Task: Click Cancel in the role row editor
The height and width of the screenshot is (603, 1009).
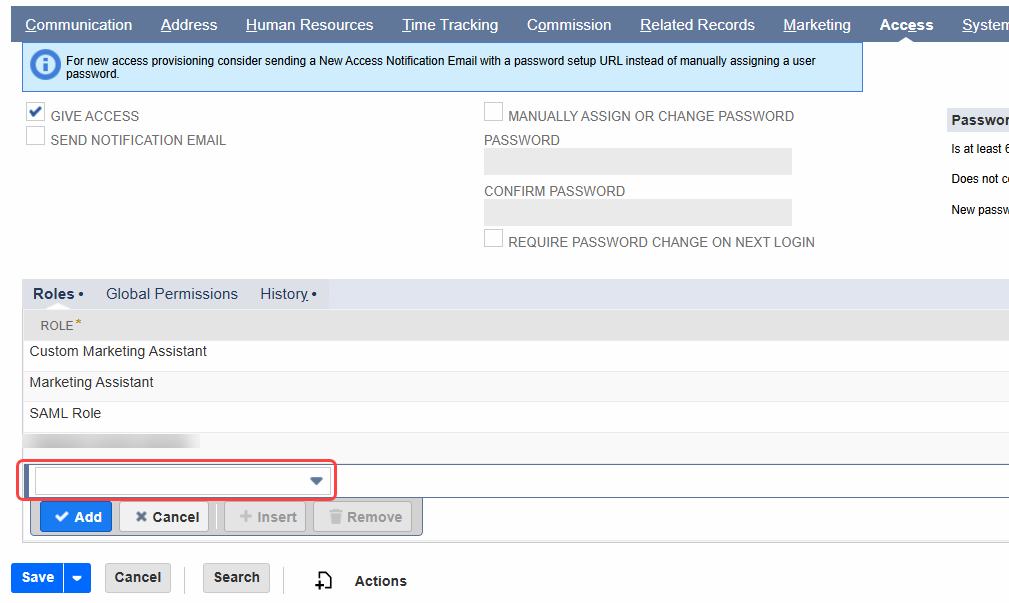Action: tap(164, 517)
